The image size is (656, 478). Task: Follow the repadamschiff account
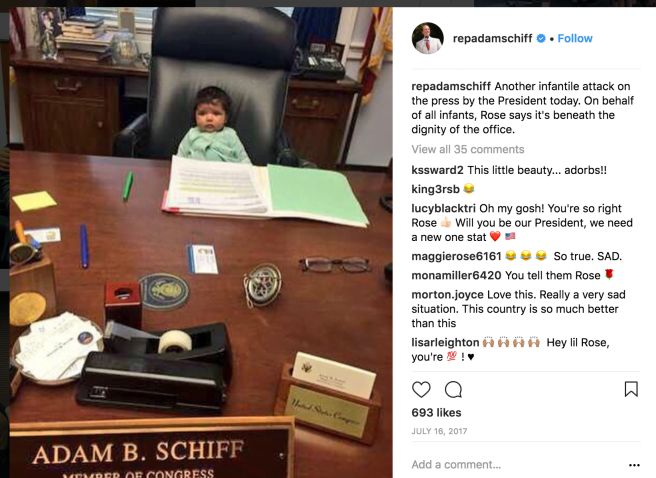coord(575,38)
